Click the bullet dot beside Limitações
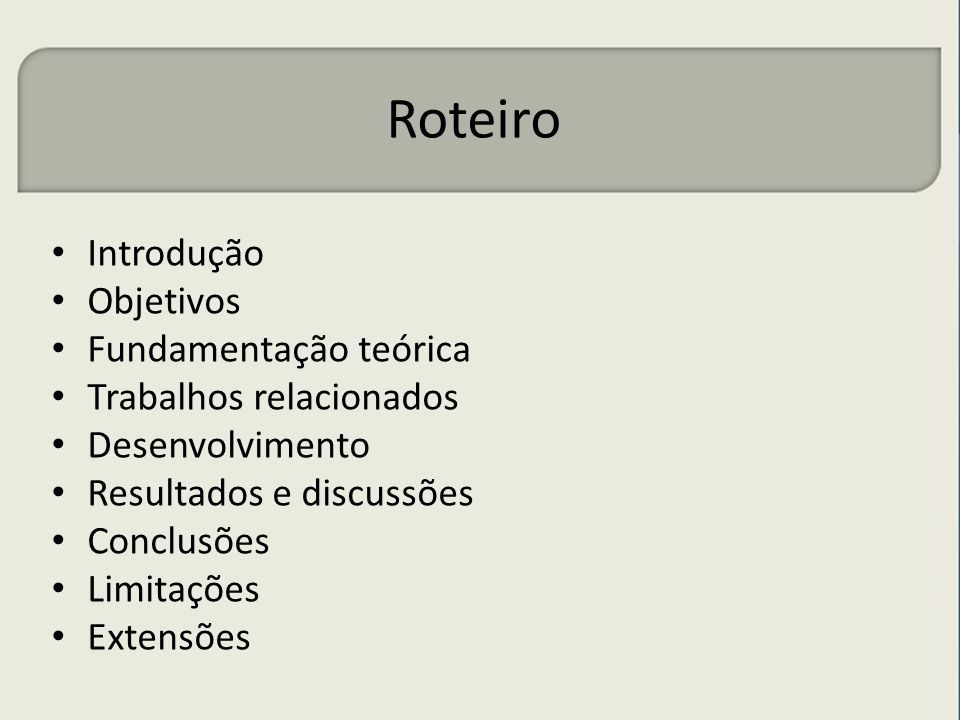The height and width of the screenshot is (720, 960). 58,588
